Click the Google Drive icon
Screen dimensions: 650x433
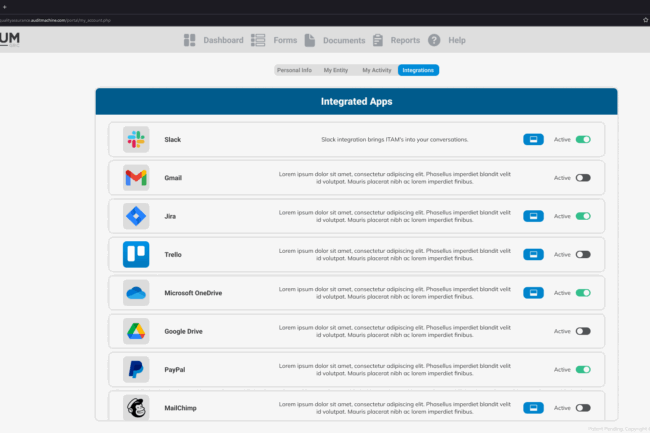[x=136, y=331]
